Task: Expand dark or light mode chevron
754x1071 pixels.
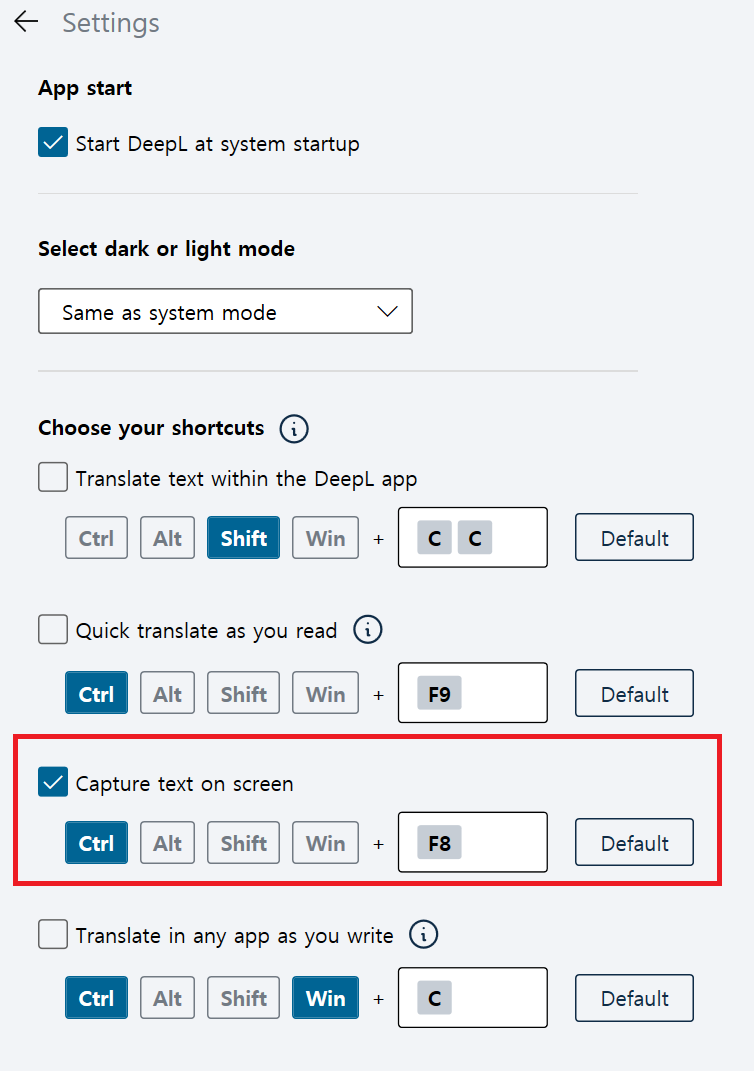Action: coord(387,311)
